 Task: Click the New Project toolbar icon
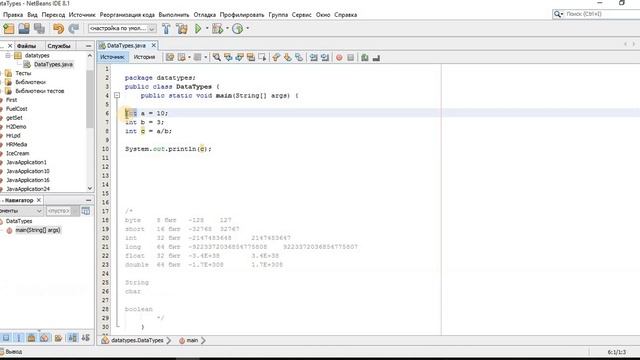9,29
